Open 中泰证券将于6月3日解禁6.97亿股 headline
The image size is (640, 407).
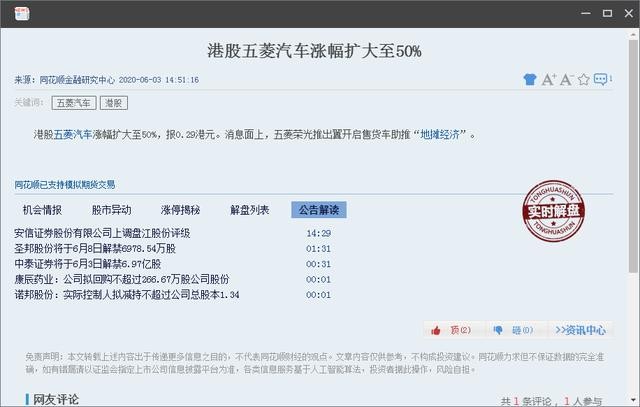coord(88,264)
